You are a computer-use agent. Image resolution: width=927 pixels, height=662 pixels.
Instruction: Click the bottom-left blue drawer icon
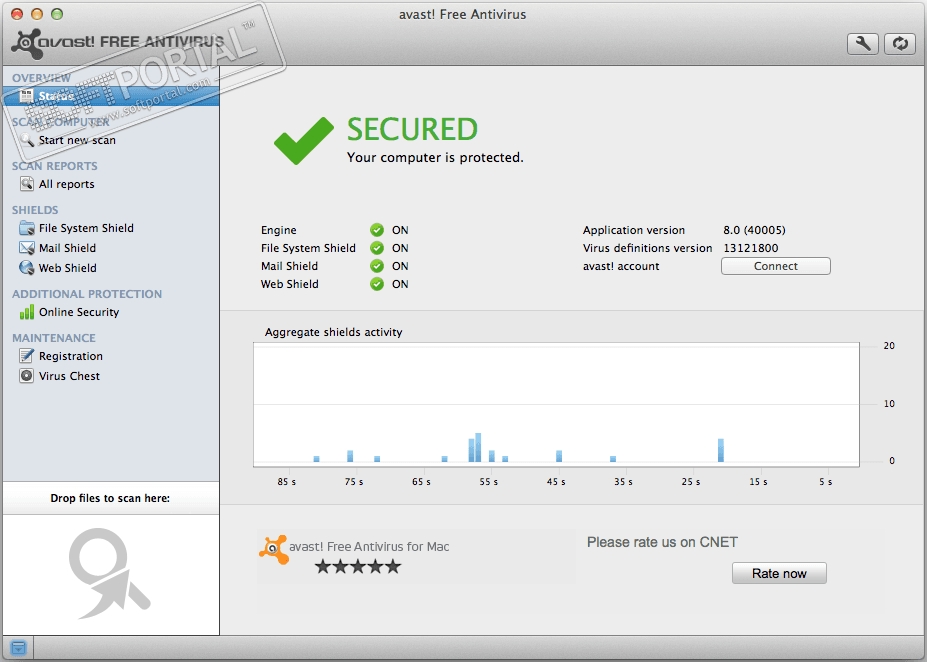pyautogui.click(x=18, y=648)
